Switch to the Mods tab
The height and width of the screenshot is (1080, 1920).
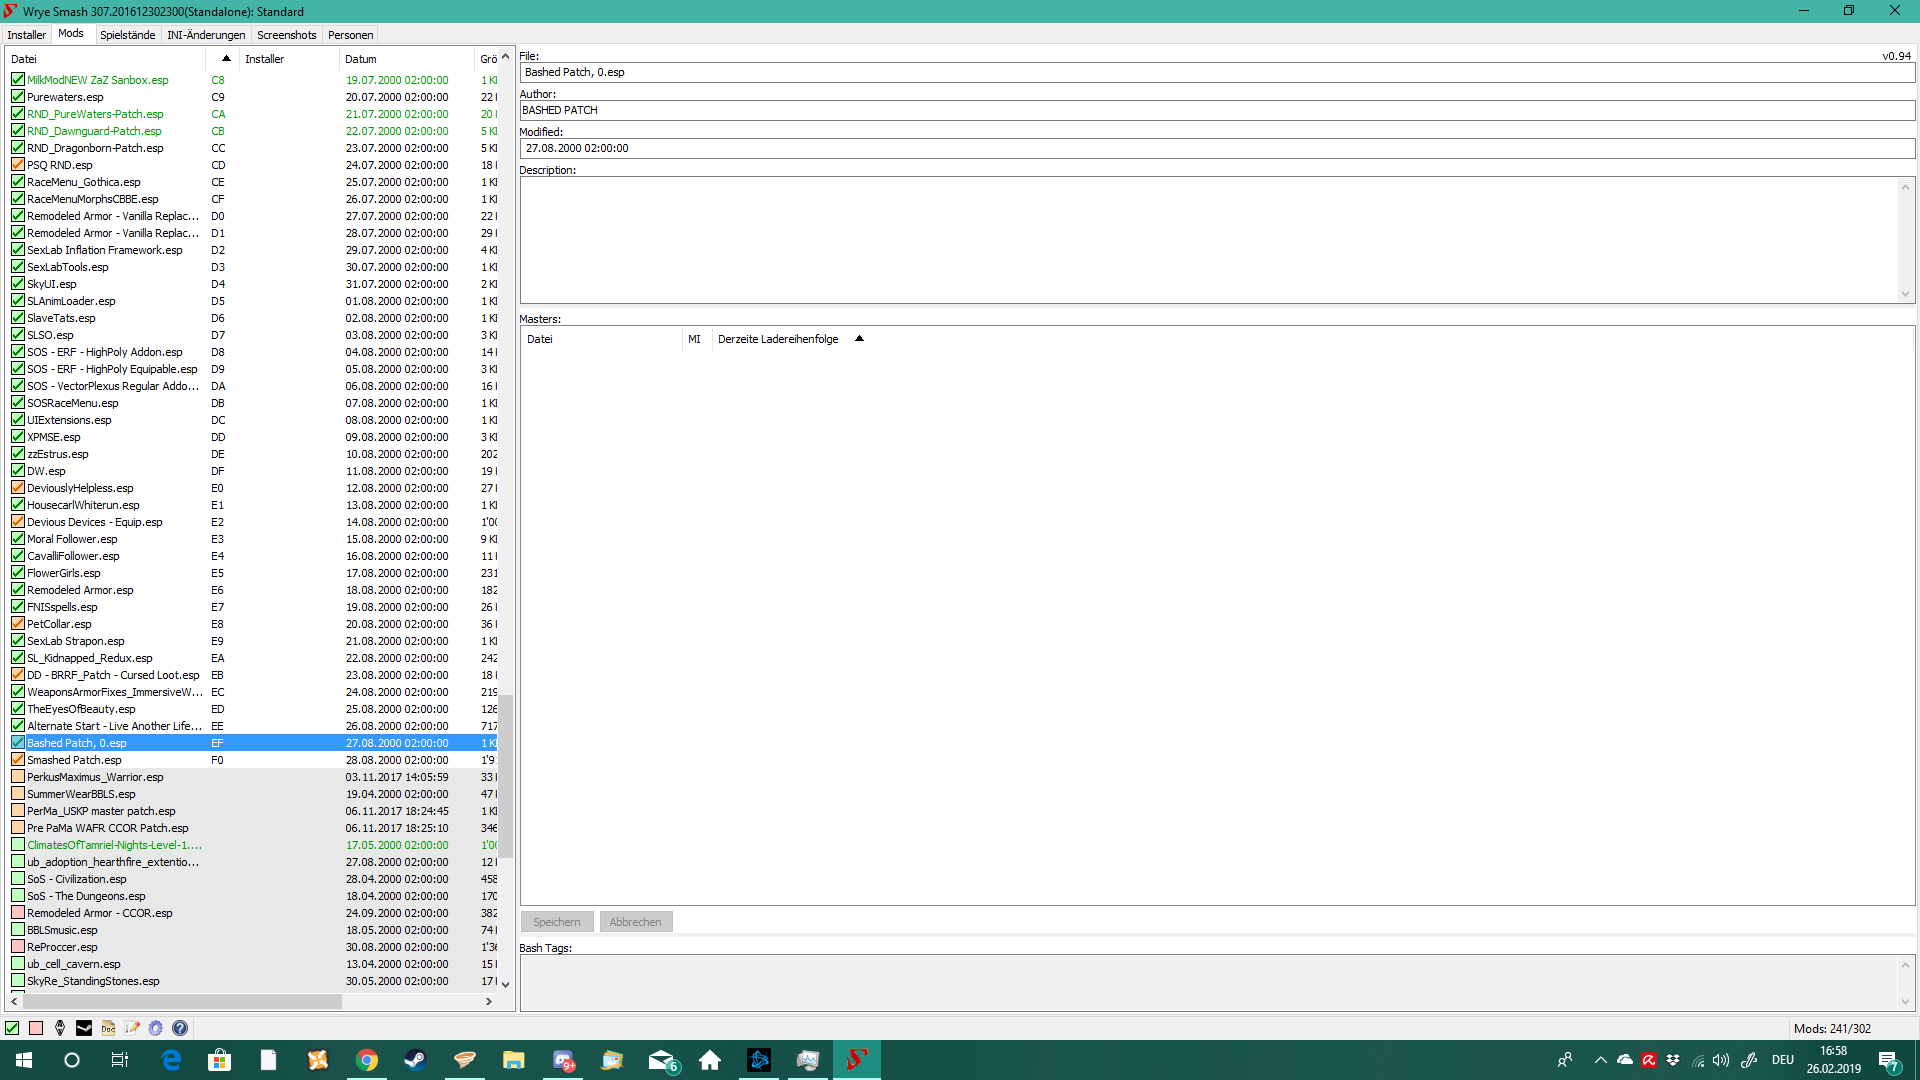point(71,34)
